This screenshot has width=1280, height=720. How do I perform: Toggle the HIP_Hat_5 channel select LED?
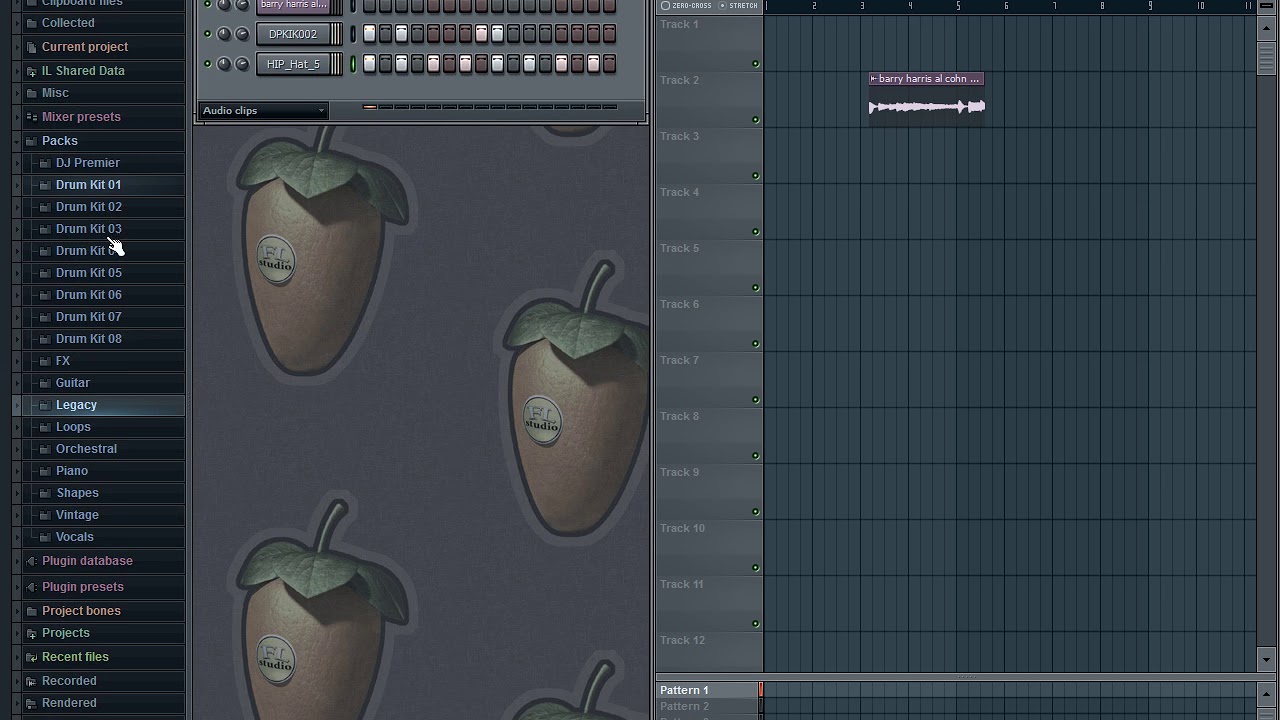(353, 64)
